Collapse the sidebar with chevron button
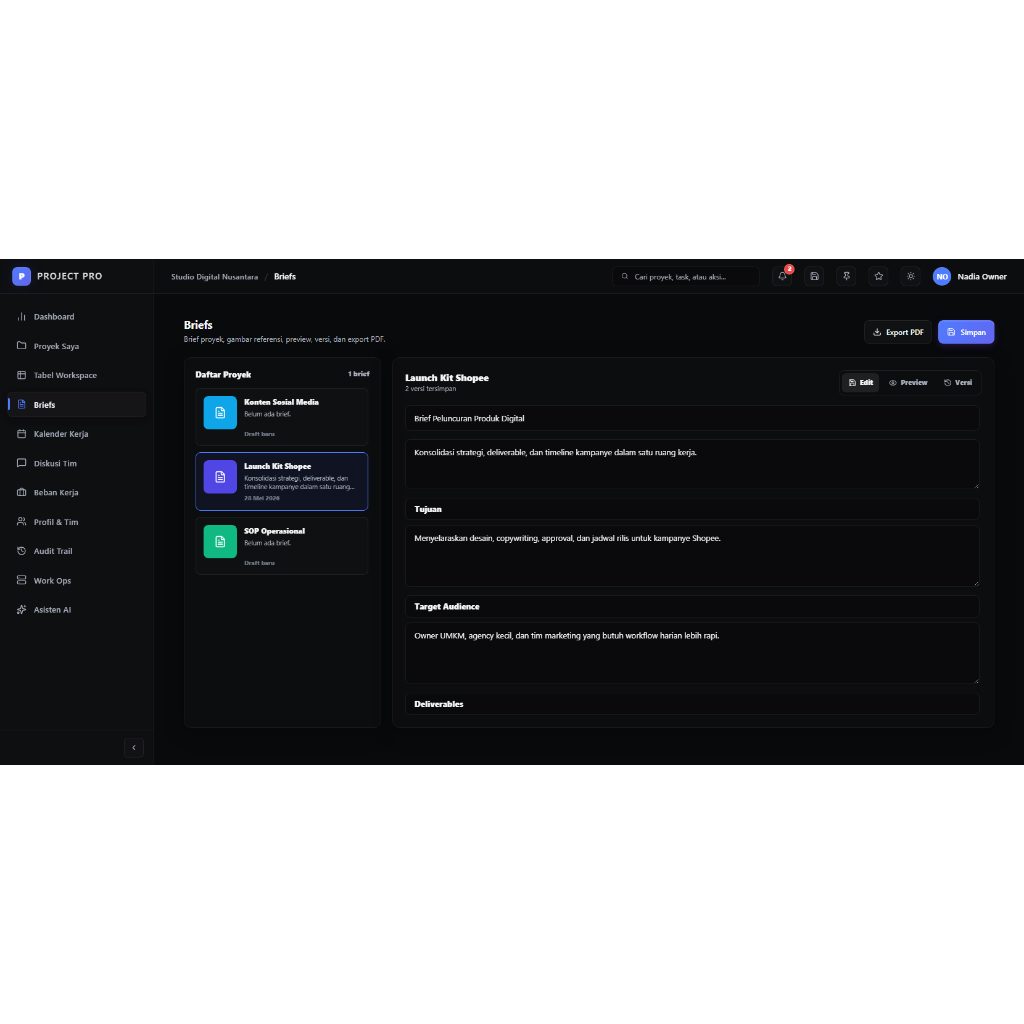 click(134, 748)
